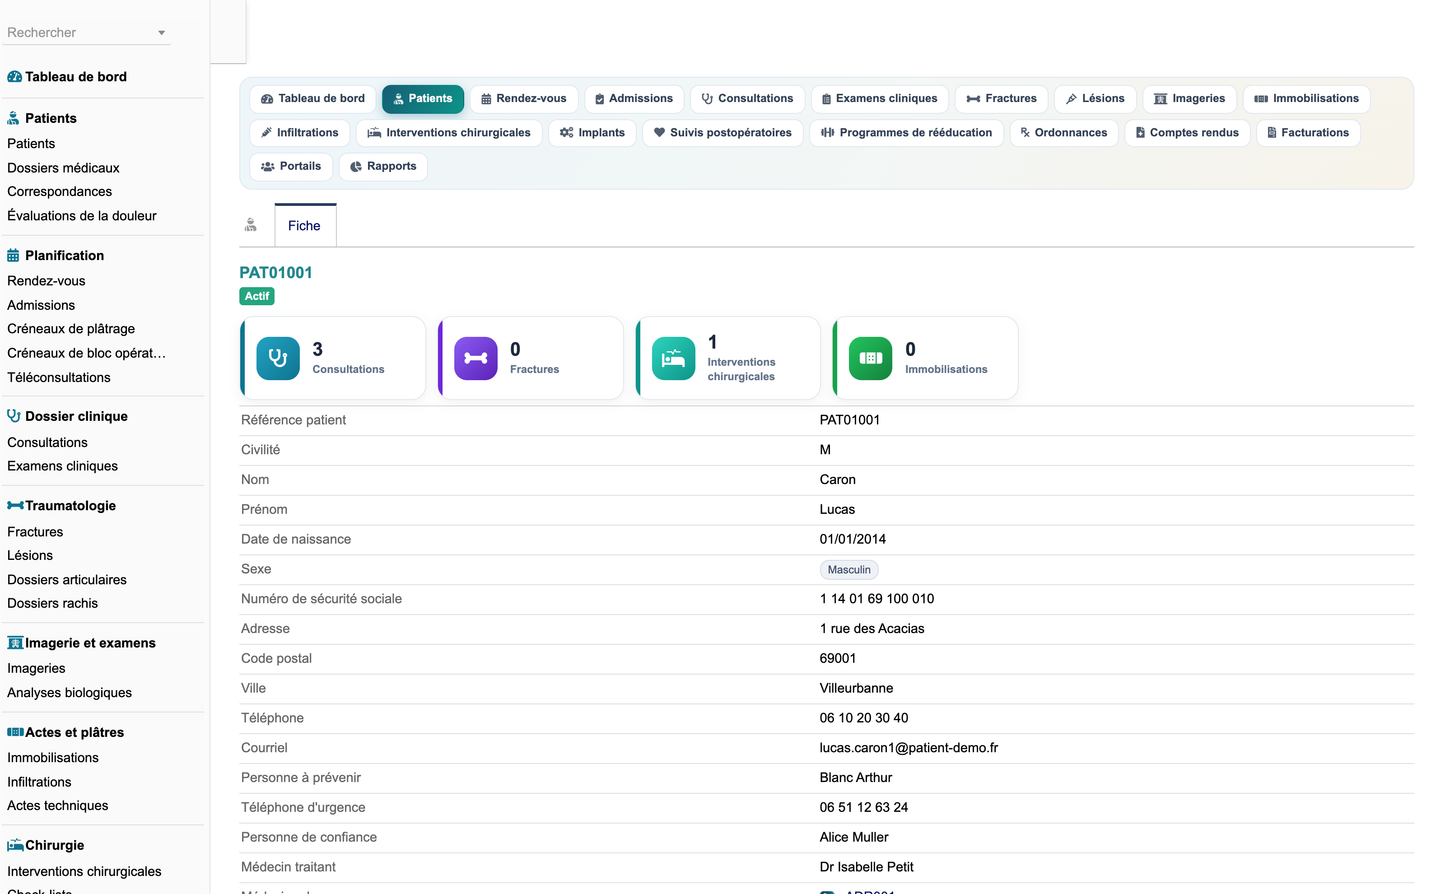The height and width of the screenshot is (894, 1445).
Task: Open Correspondances in the sidebar
Action: pos(59,192)
